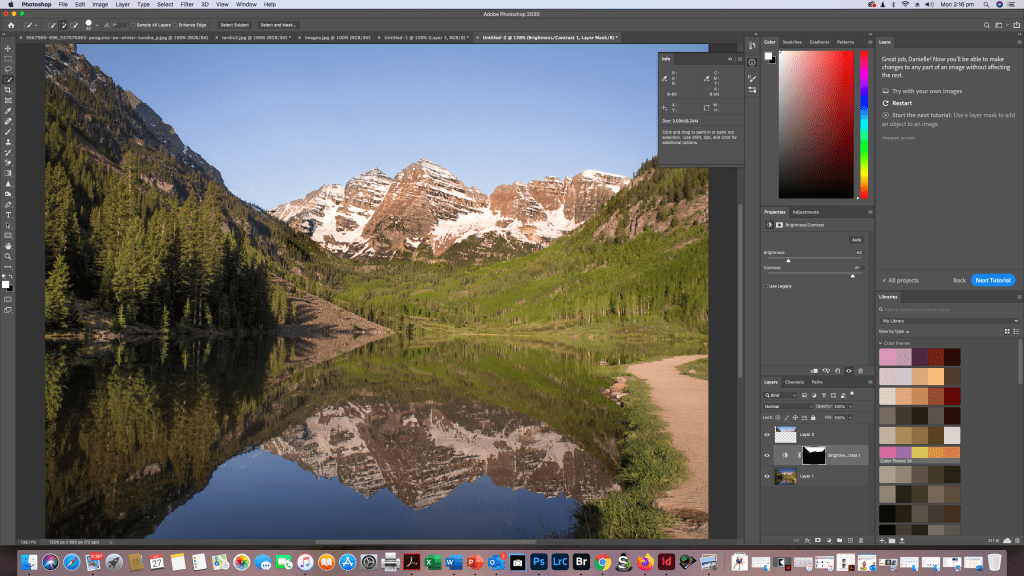
Task: Expand the View by type dropdown
Action: 893,331
